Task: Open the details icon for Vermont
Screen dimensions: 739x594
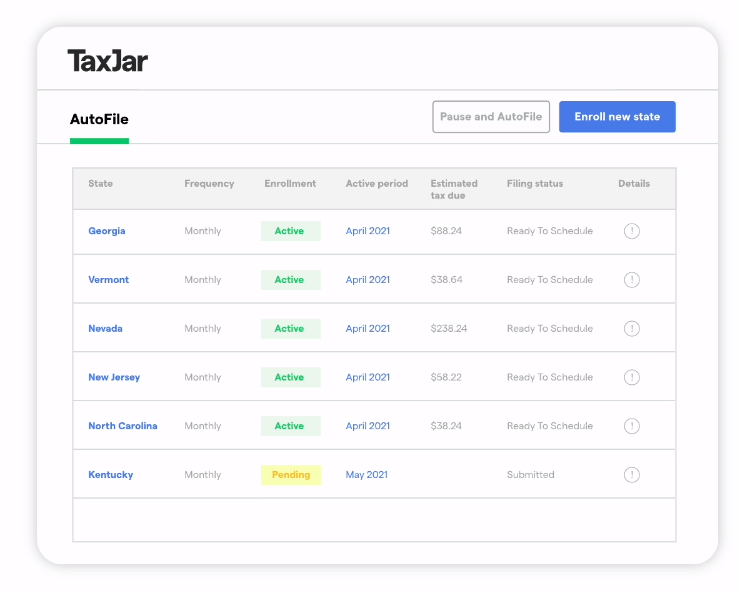Action: pos(632,280)
